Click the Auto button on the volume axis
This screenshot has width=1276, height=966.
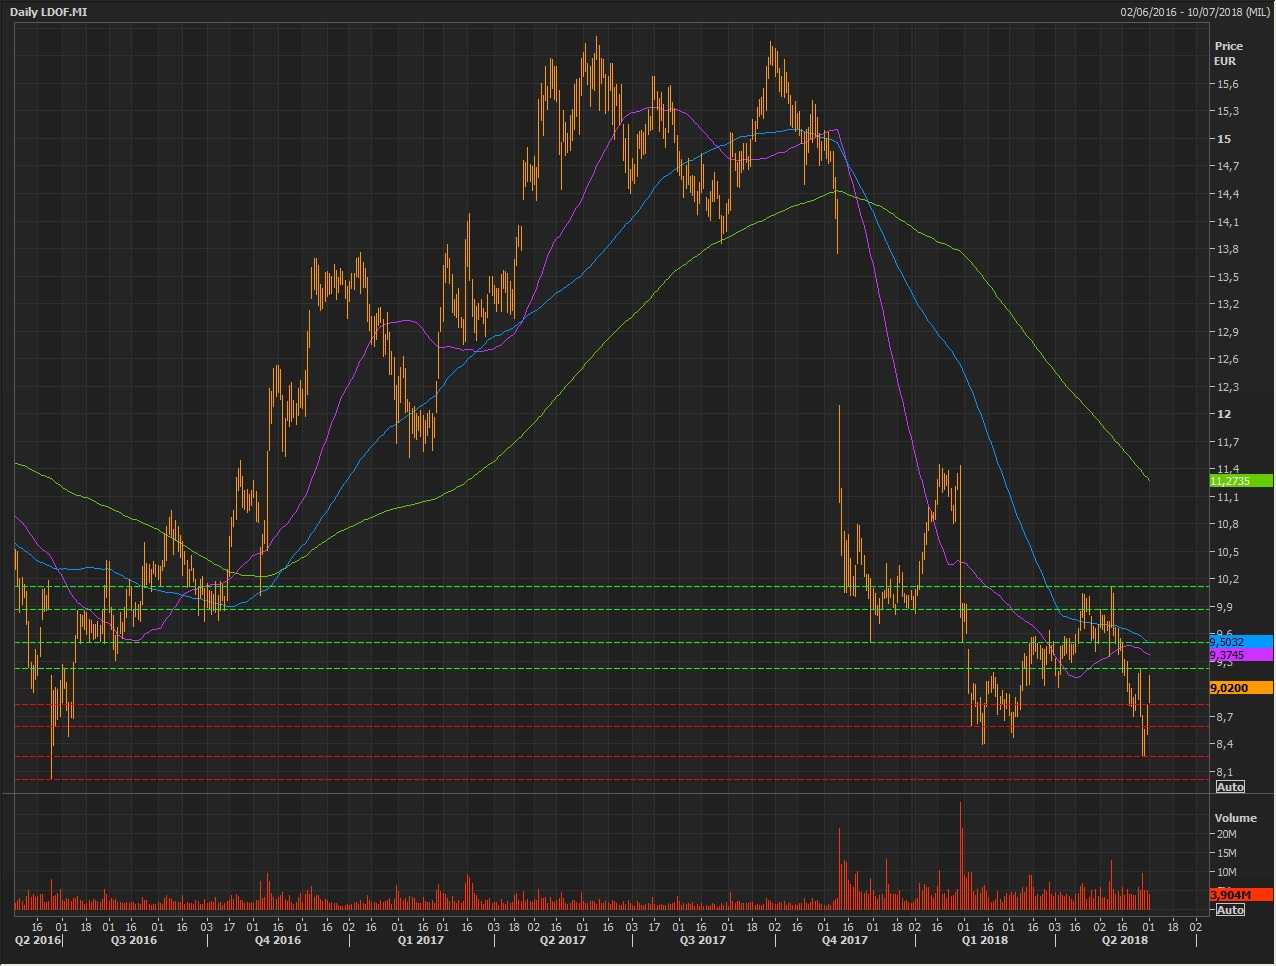pyautogui.click(x=1230, y=910)
